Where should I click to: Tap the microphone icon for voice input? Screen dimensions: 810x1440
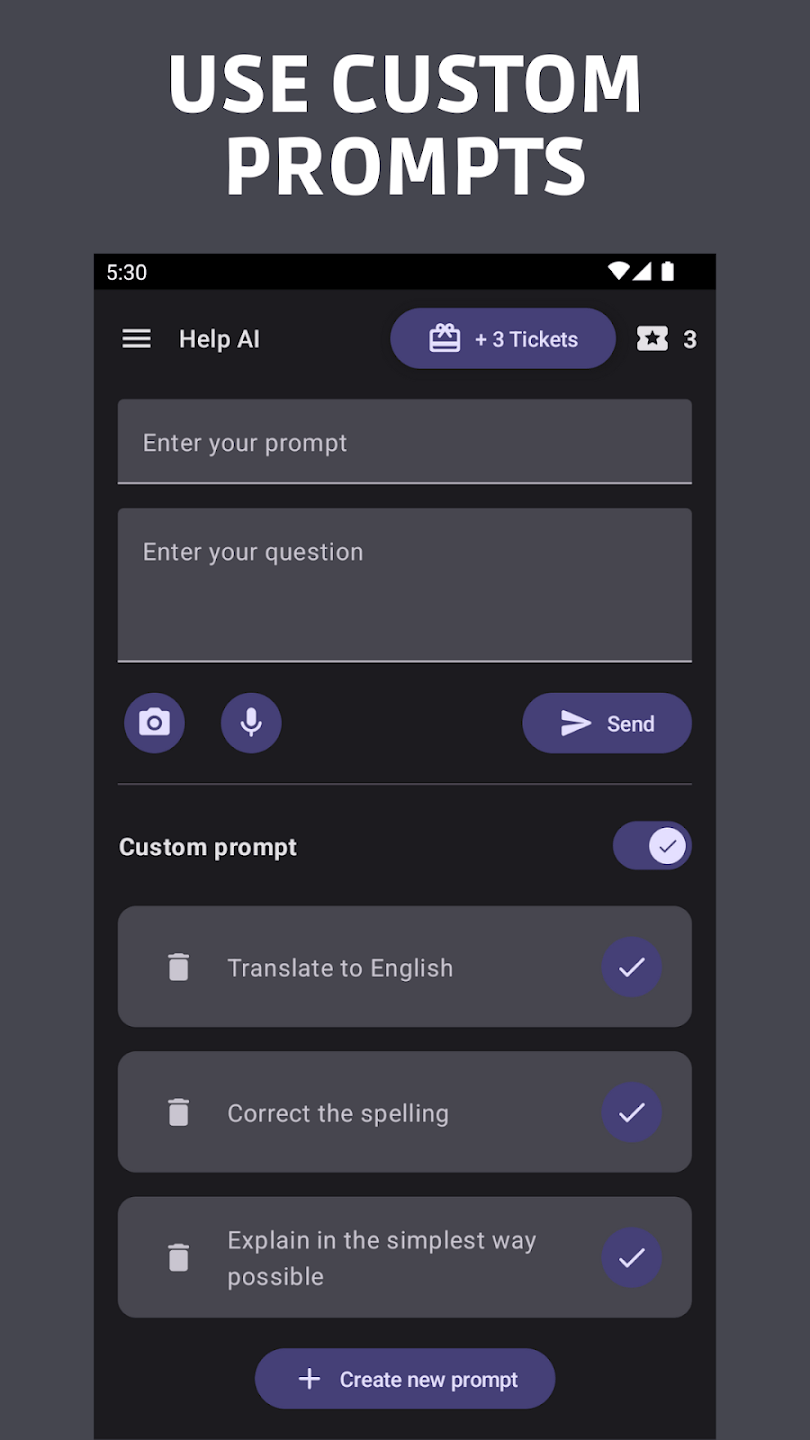[x=251, y=722]
